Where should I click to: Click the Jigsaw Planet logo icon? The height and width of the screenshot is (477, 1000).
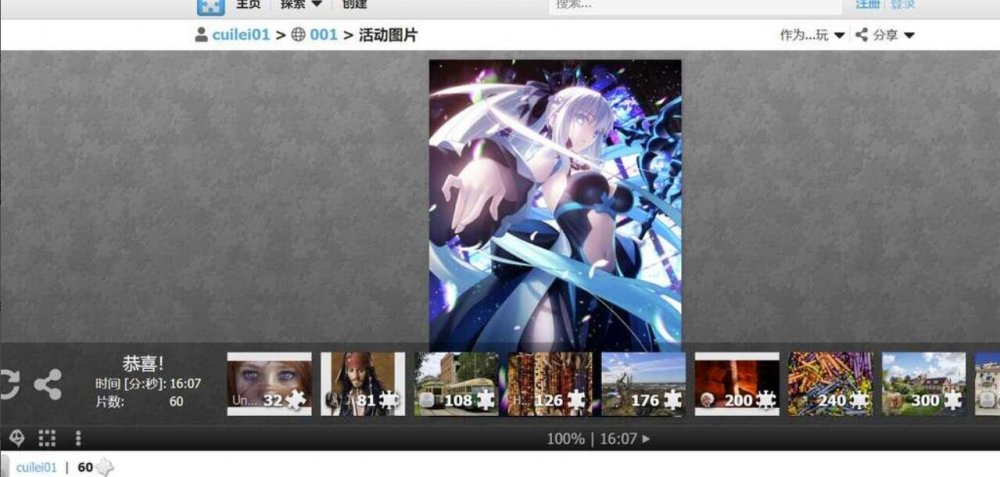(x=210, y=6)
